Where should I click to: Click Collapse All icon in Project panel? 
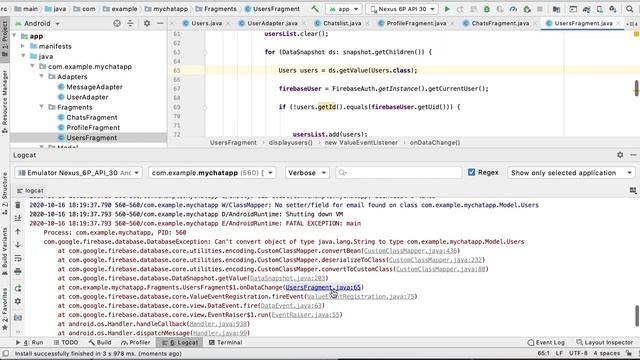tap(130, 23)
